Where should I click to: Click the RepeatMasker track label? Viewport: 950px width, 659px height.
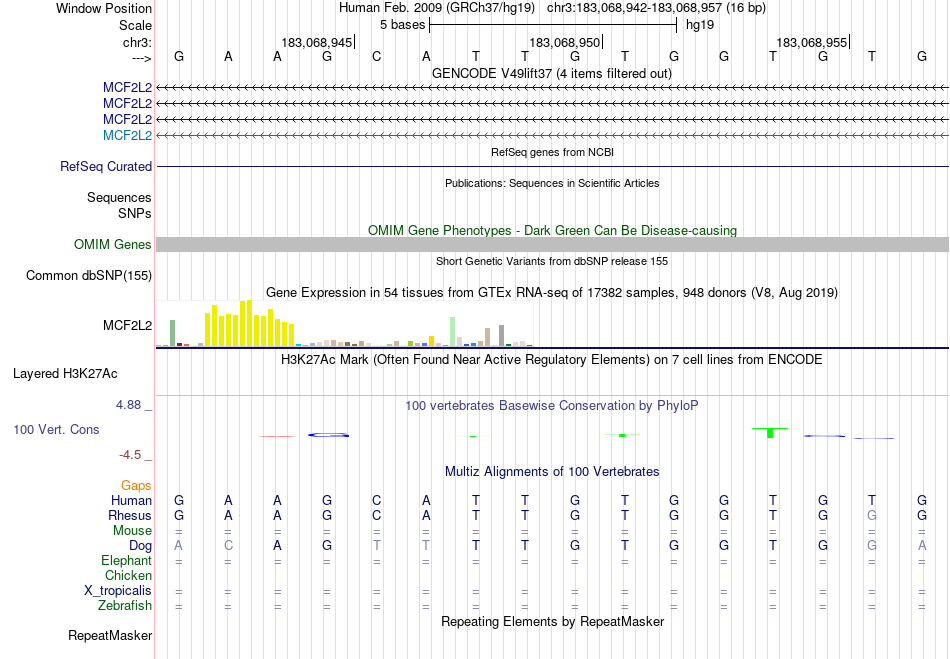tap(110, 635)
